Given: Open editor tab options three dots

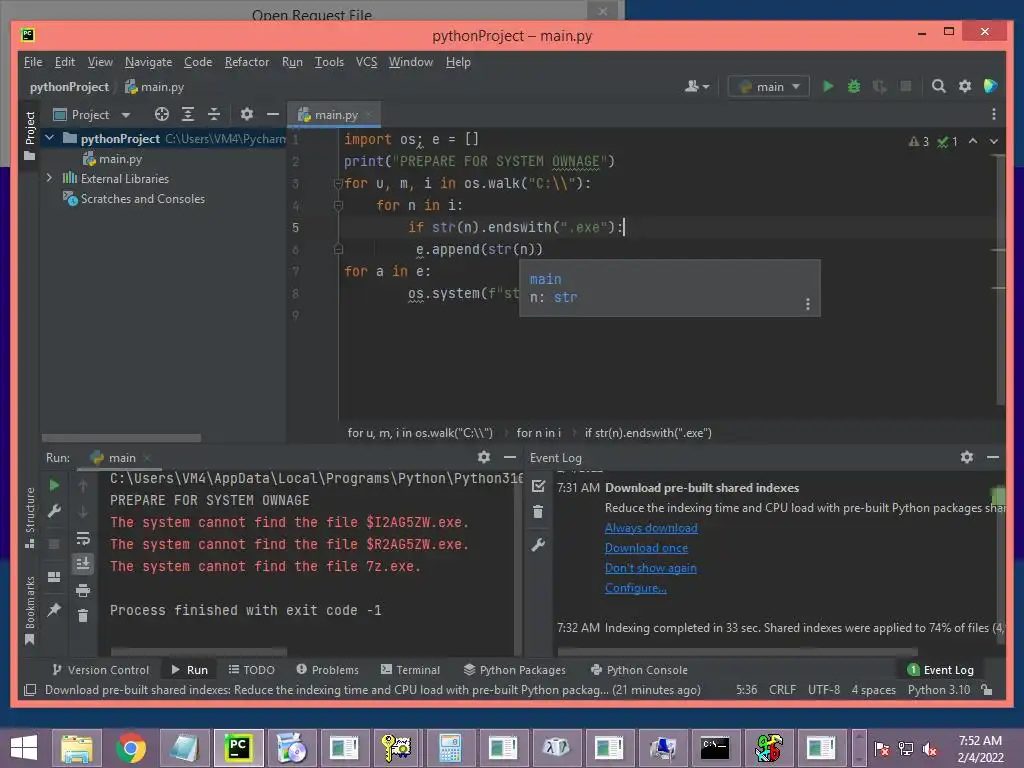Looking at the screenshot, I should click(993, 114).
